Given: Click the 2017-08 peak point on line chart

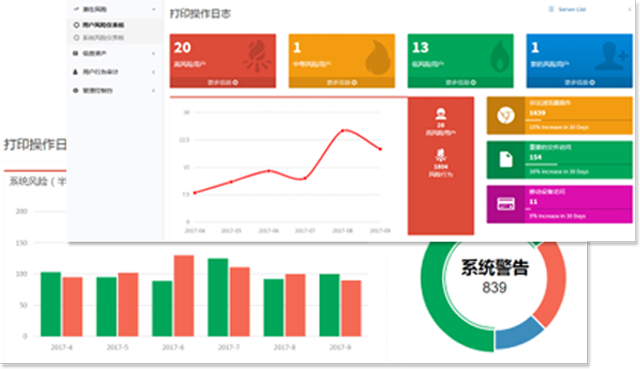Looking at the screenshot, I should click(343, 131).
